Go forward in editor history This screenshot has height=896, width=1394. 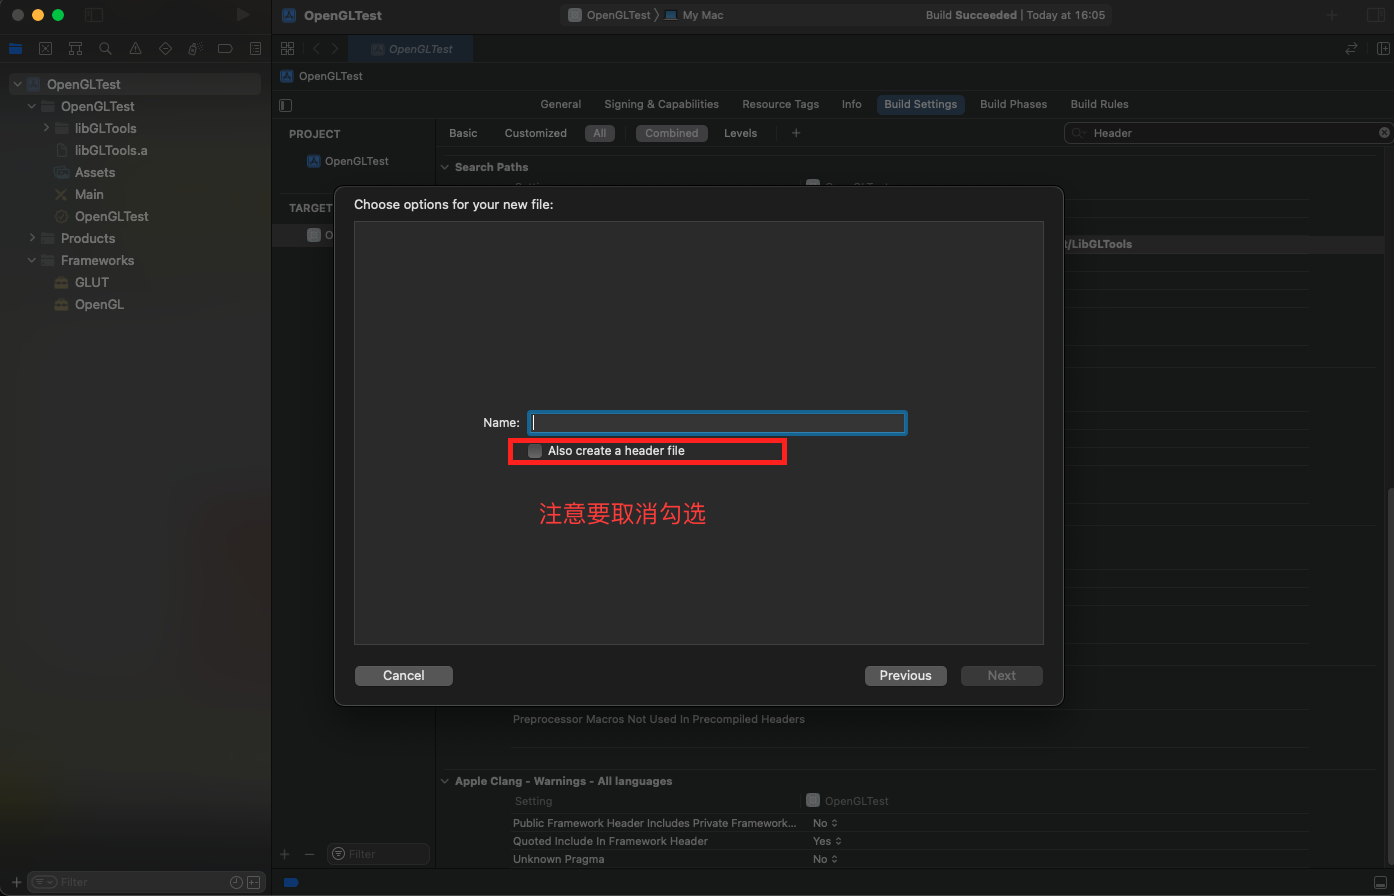pyautogui.click(x=335, y=48)
